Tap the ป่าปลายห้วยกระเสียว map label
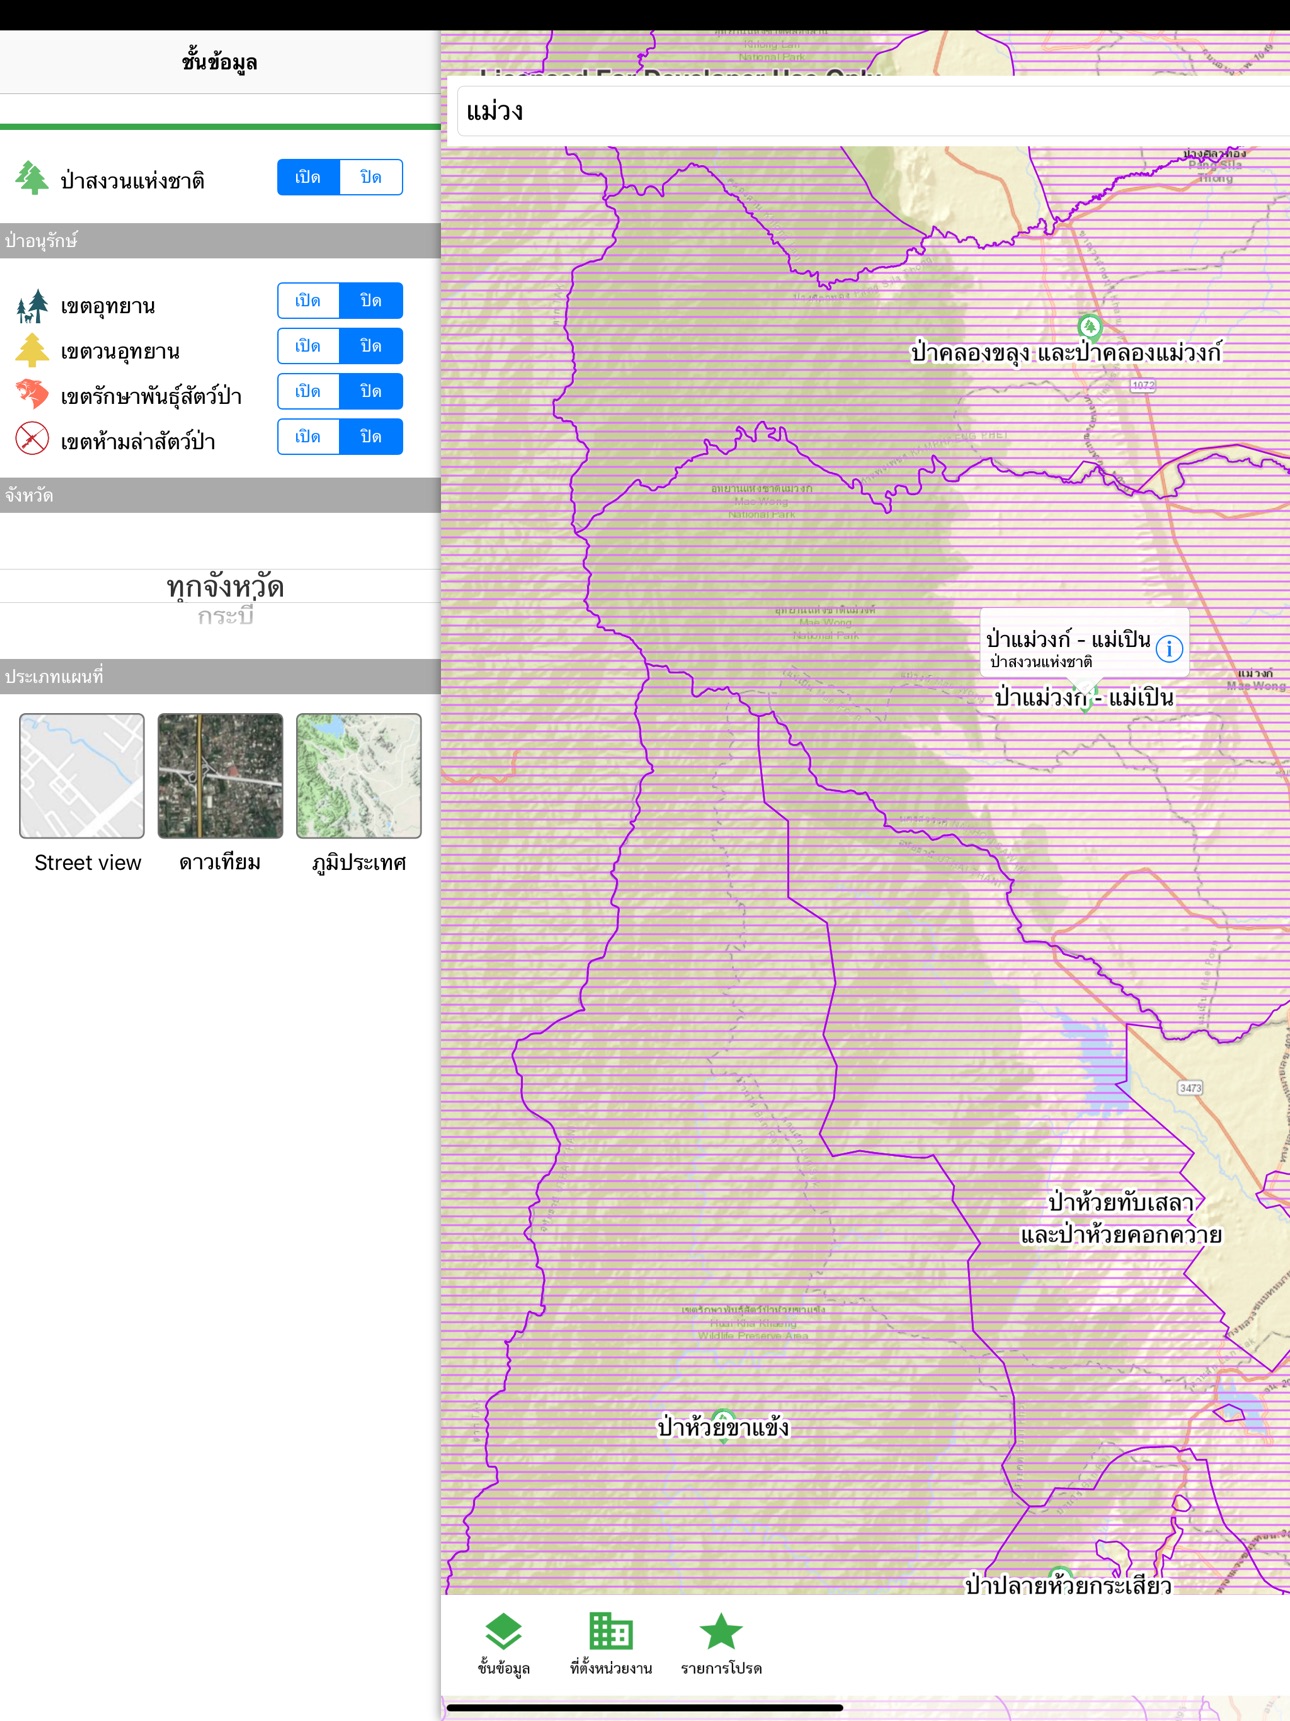 (x=1067, y=1584)
